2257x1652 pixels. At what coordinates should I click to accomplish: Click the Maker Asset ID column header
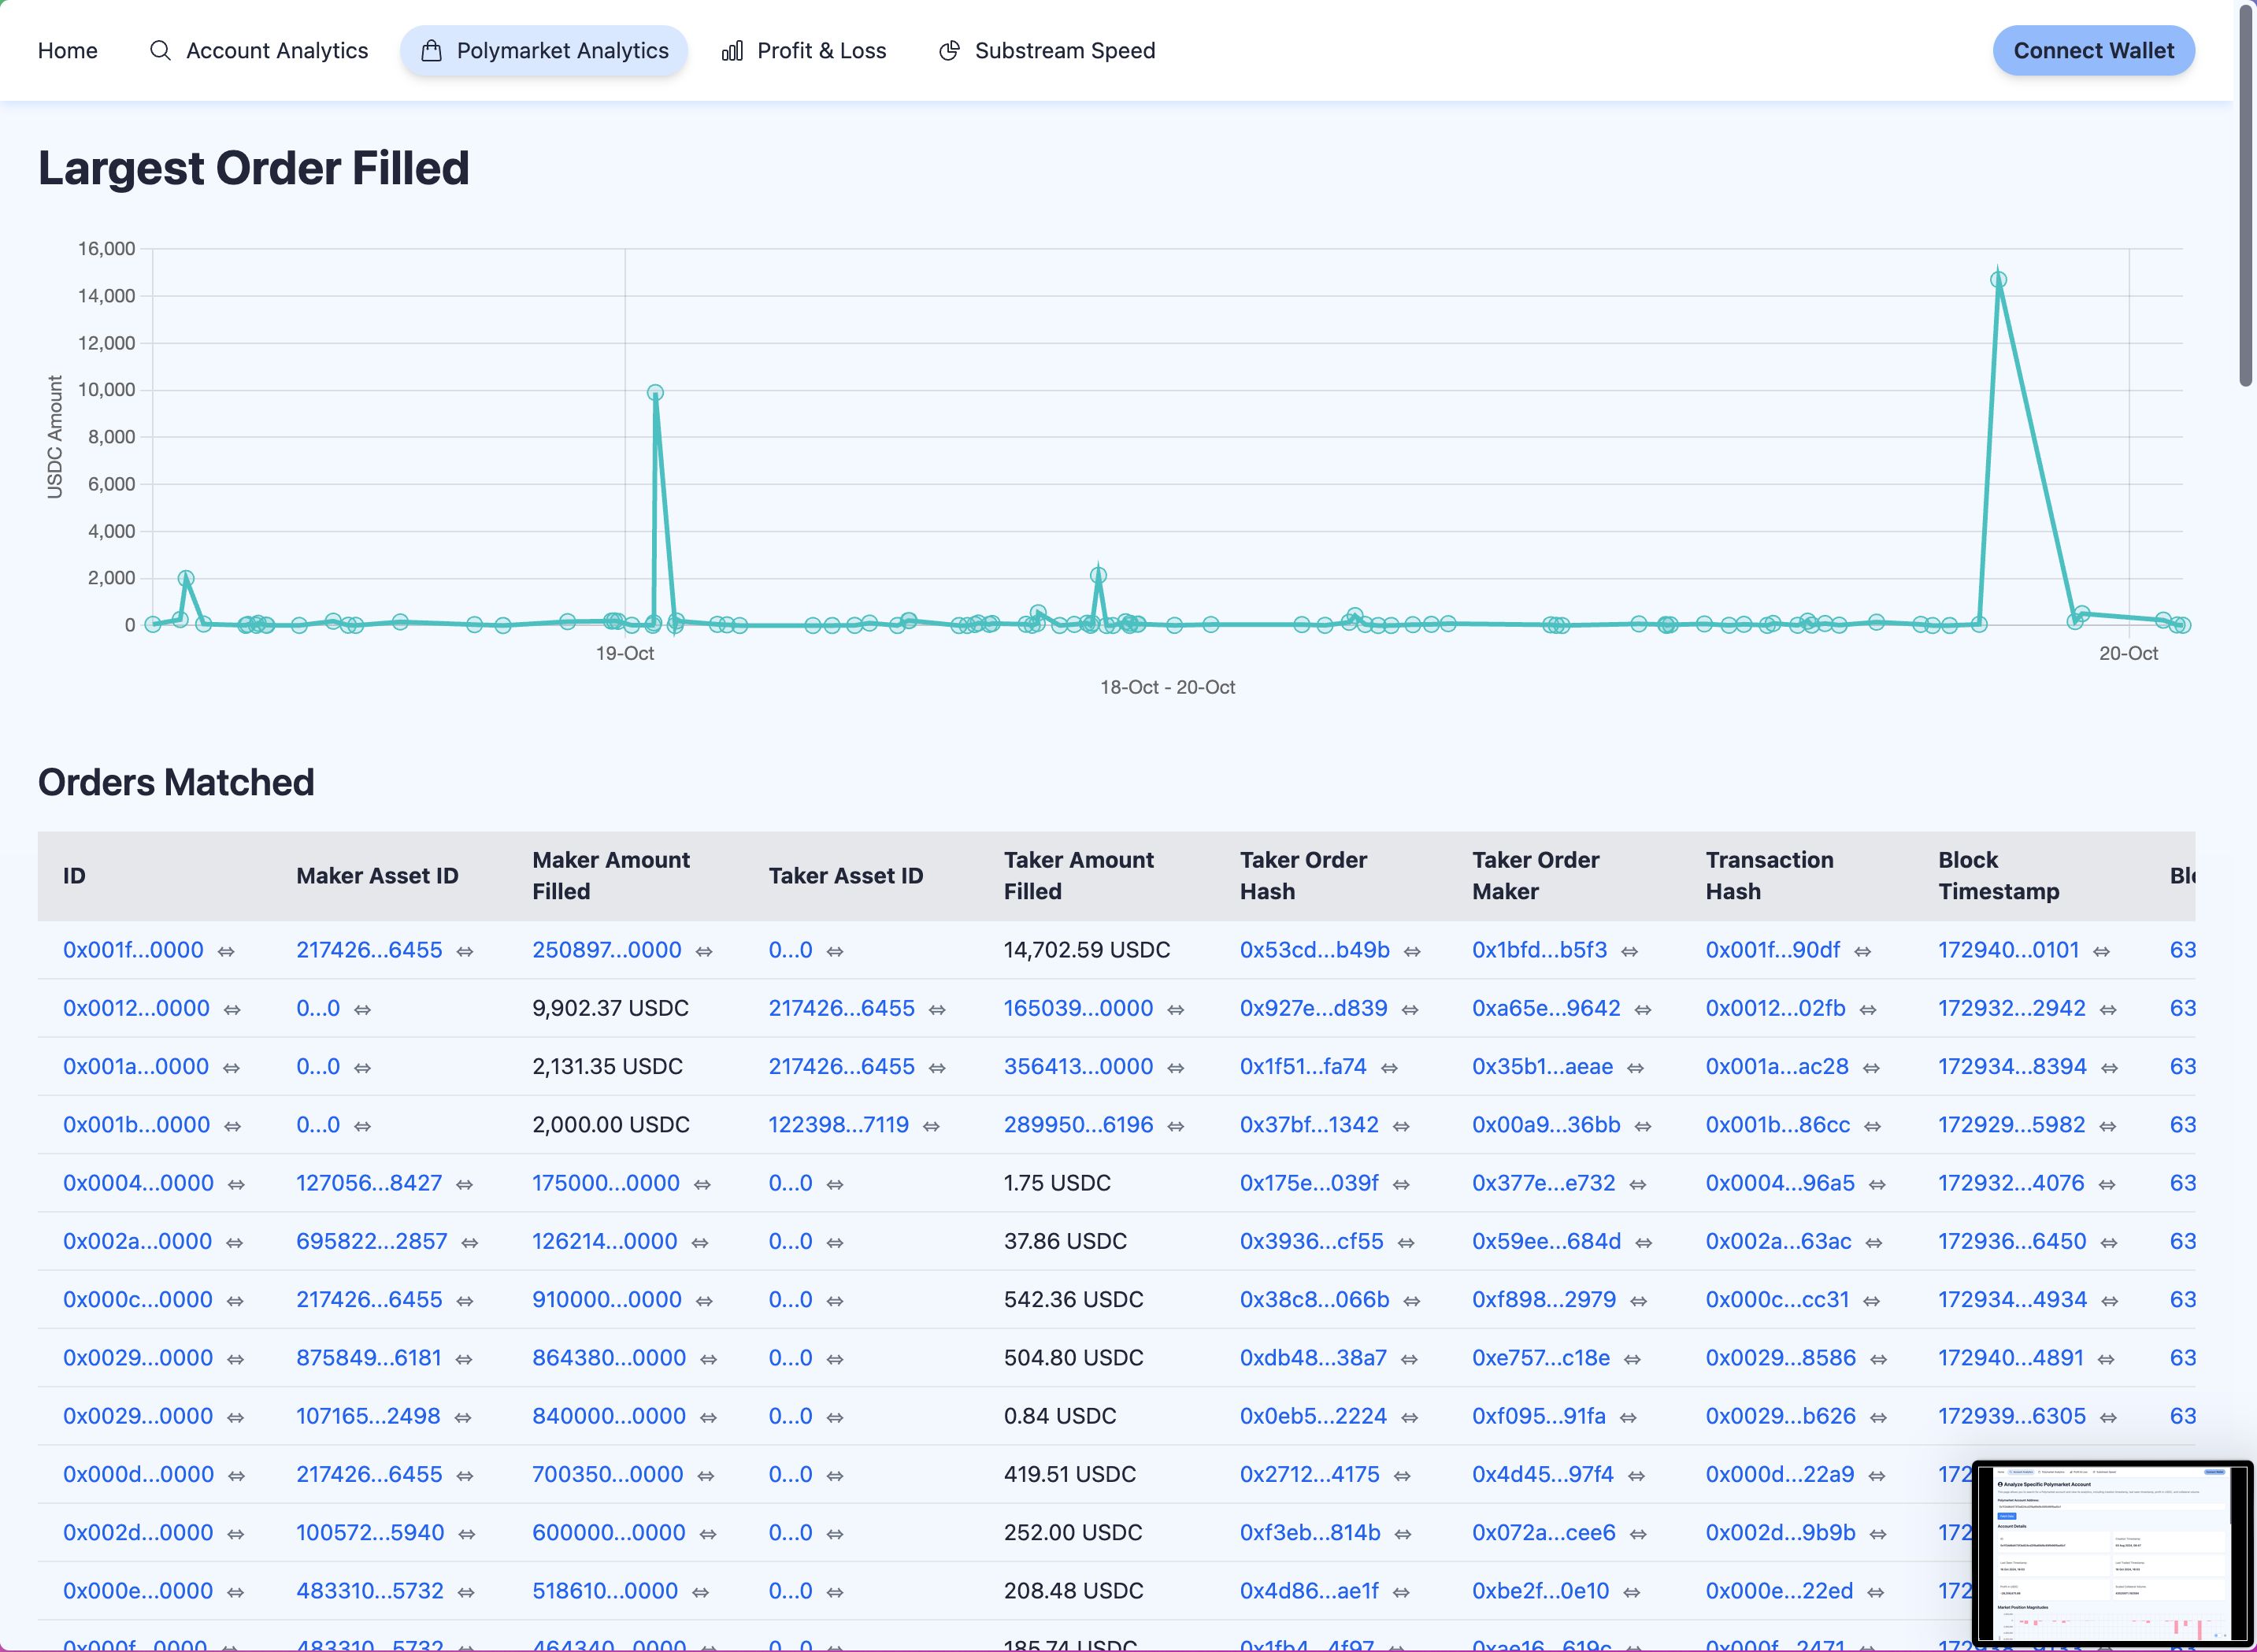(377, 876)
